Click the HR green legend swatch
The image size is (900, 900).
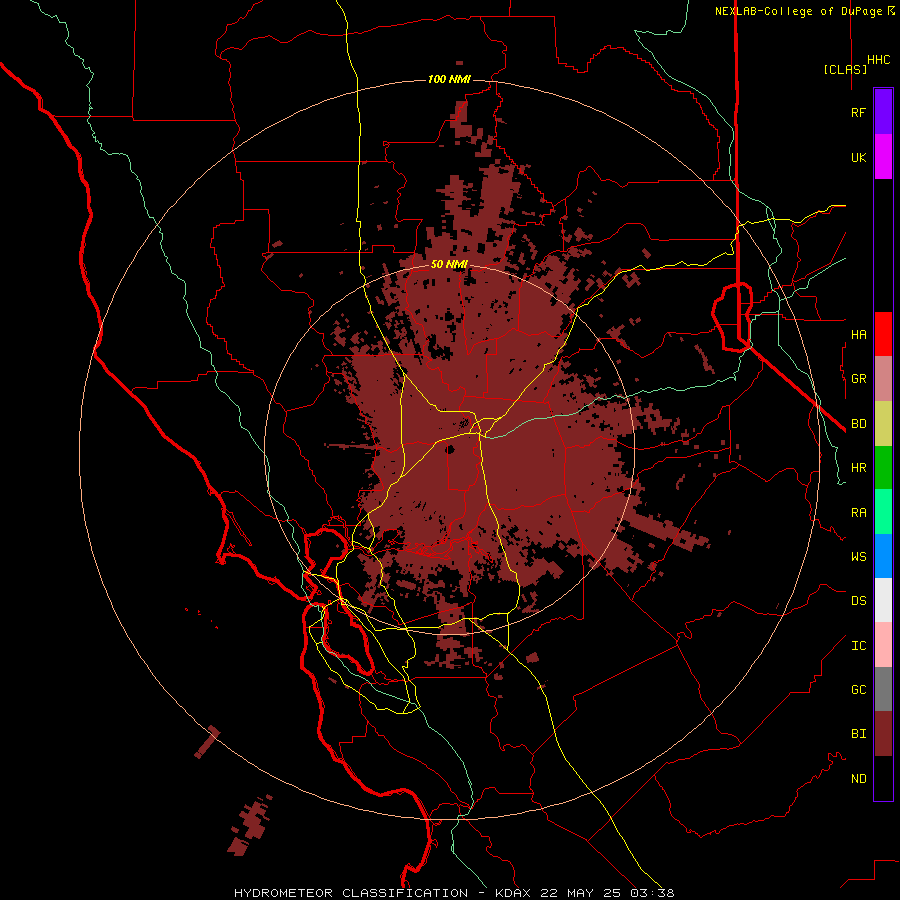pyautogui.click(x=883, y=468)
